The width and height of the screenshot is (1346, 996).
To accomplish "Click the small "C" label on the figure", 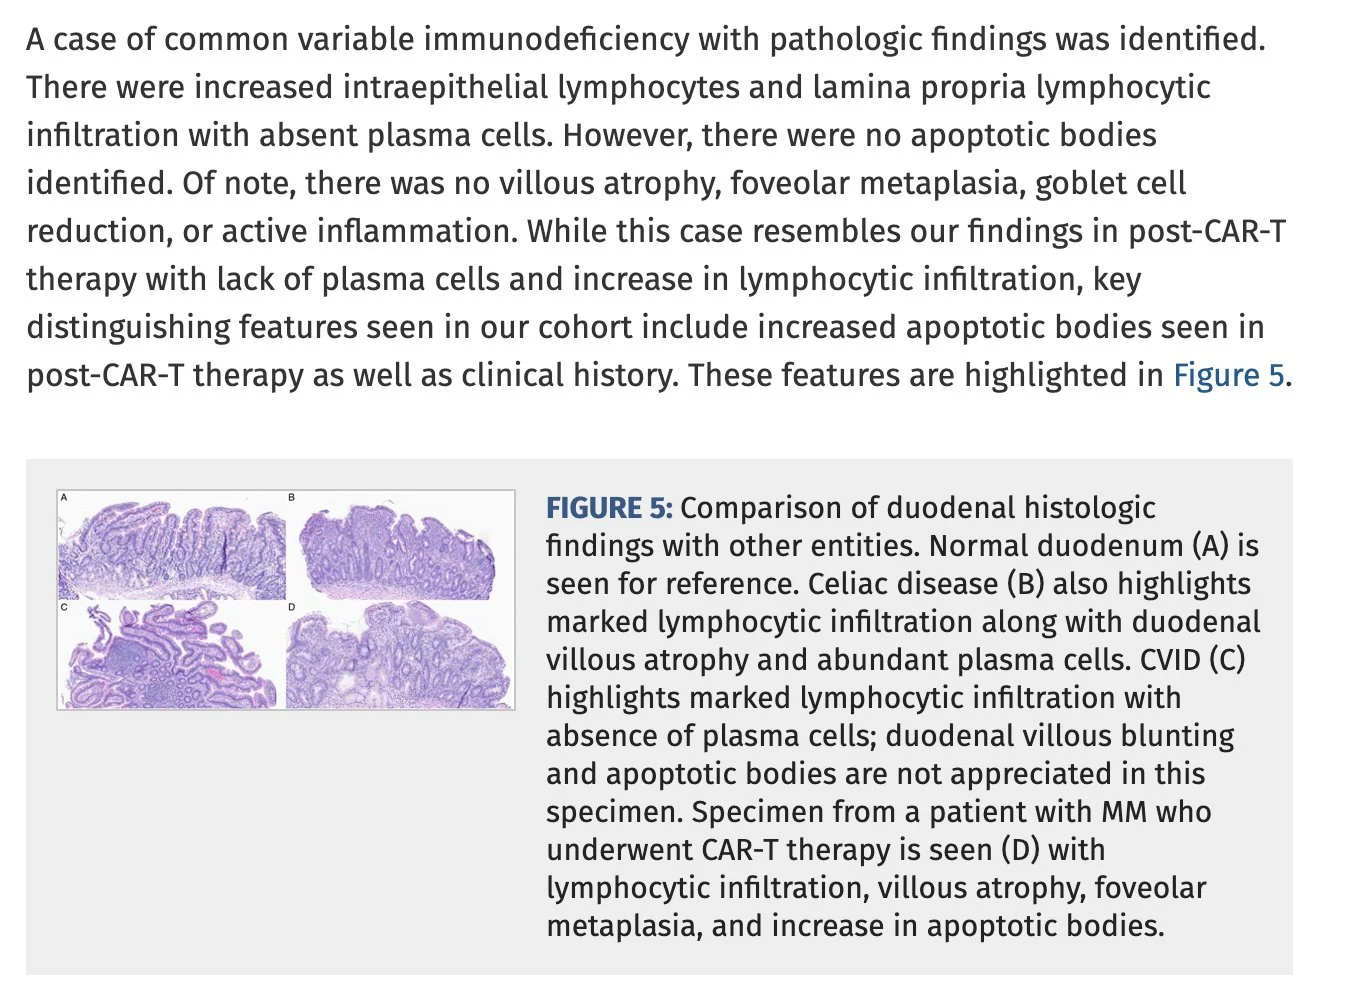I will coord(64,607).
